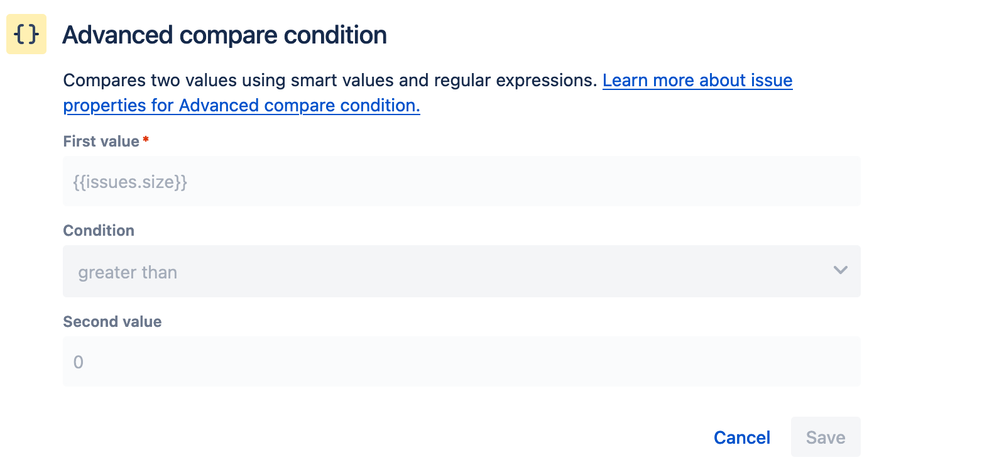The width and height of the screenshot is (999, 469).
Task: Click the red required asterisk by First value
Action: pos(146,141)
